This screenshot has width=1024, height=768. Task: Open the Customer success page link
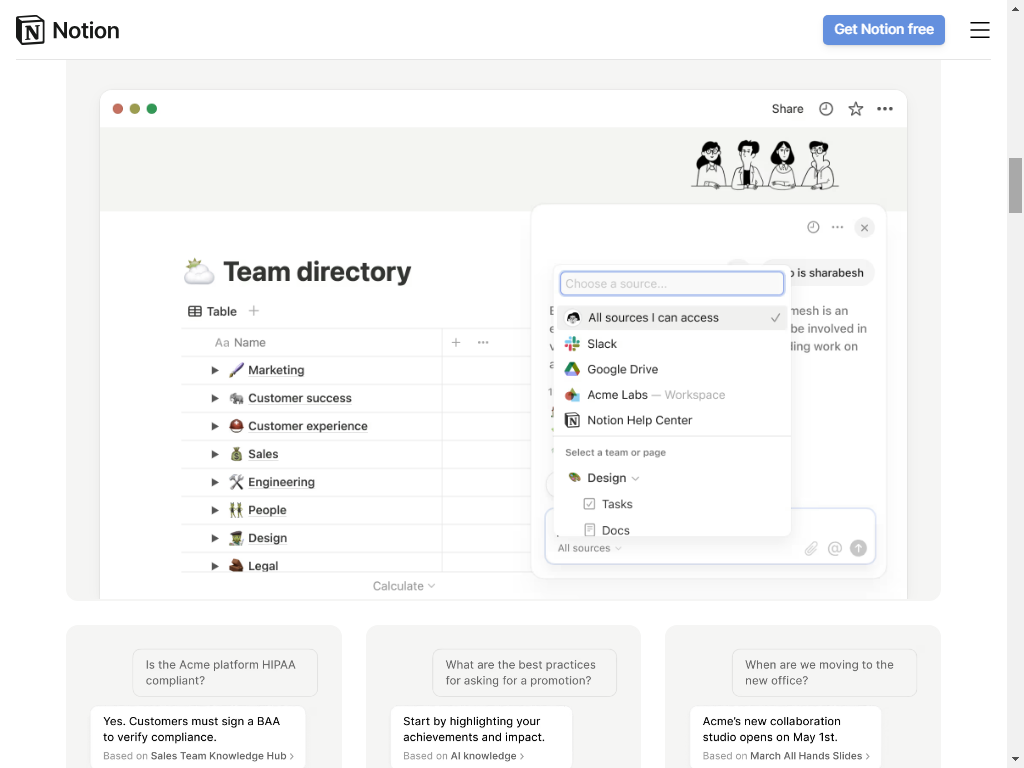click(x=300, y=398)
